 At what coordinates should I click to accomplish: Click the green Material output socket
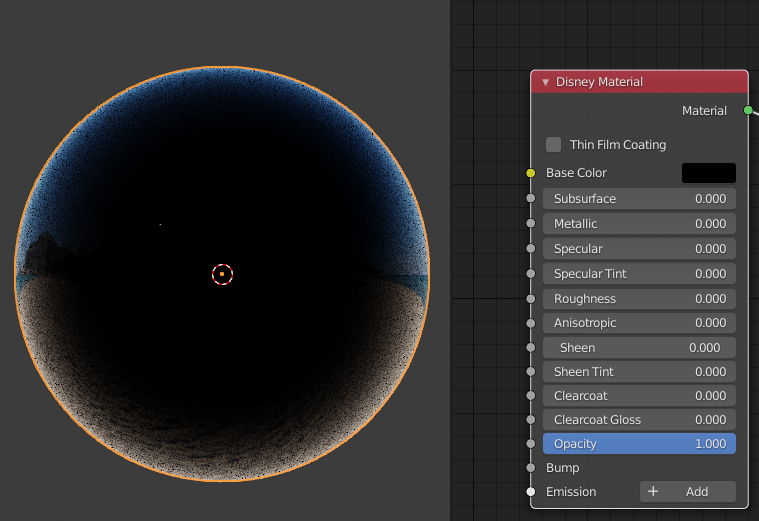(748, 110)
